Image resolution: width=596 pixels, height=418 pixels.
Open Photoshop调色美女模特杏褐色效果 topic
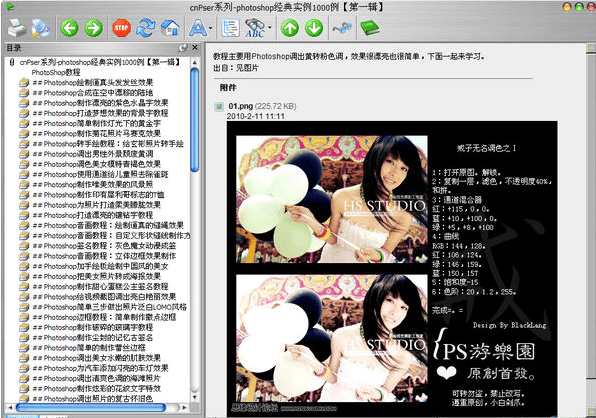(97, 164)
